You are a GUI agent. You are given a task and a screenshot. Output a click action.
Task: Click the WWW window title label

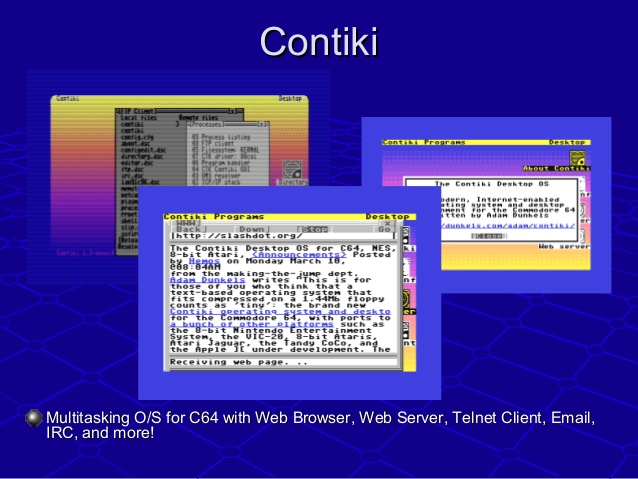(189, 223)
